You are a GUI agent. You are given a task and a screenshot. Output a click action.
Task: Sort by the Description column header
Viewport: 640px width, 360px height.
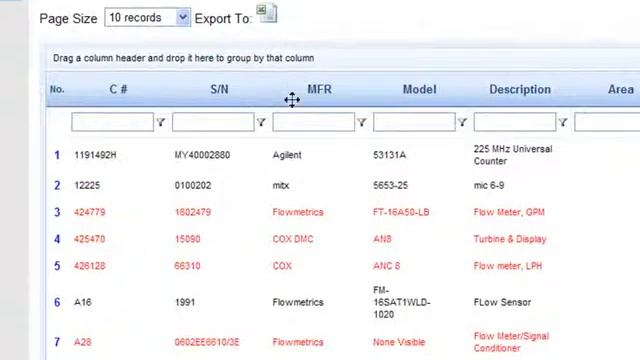[x=520, y=89]
